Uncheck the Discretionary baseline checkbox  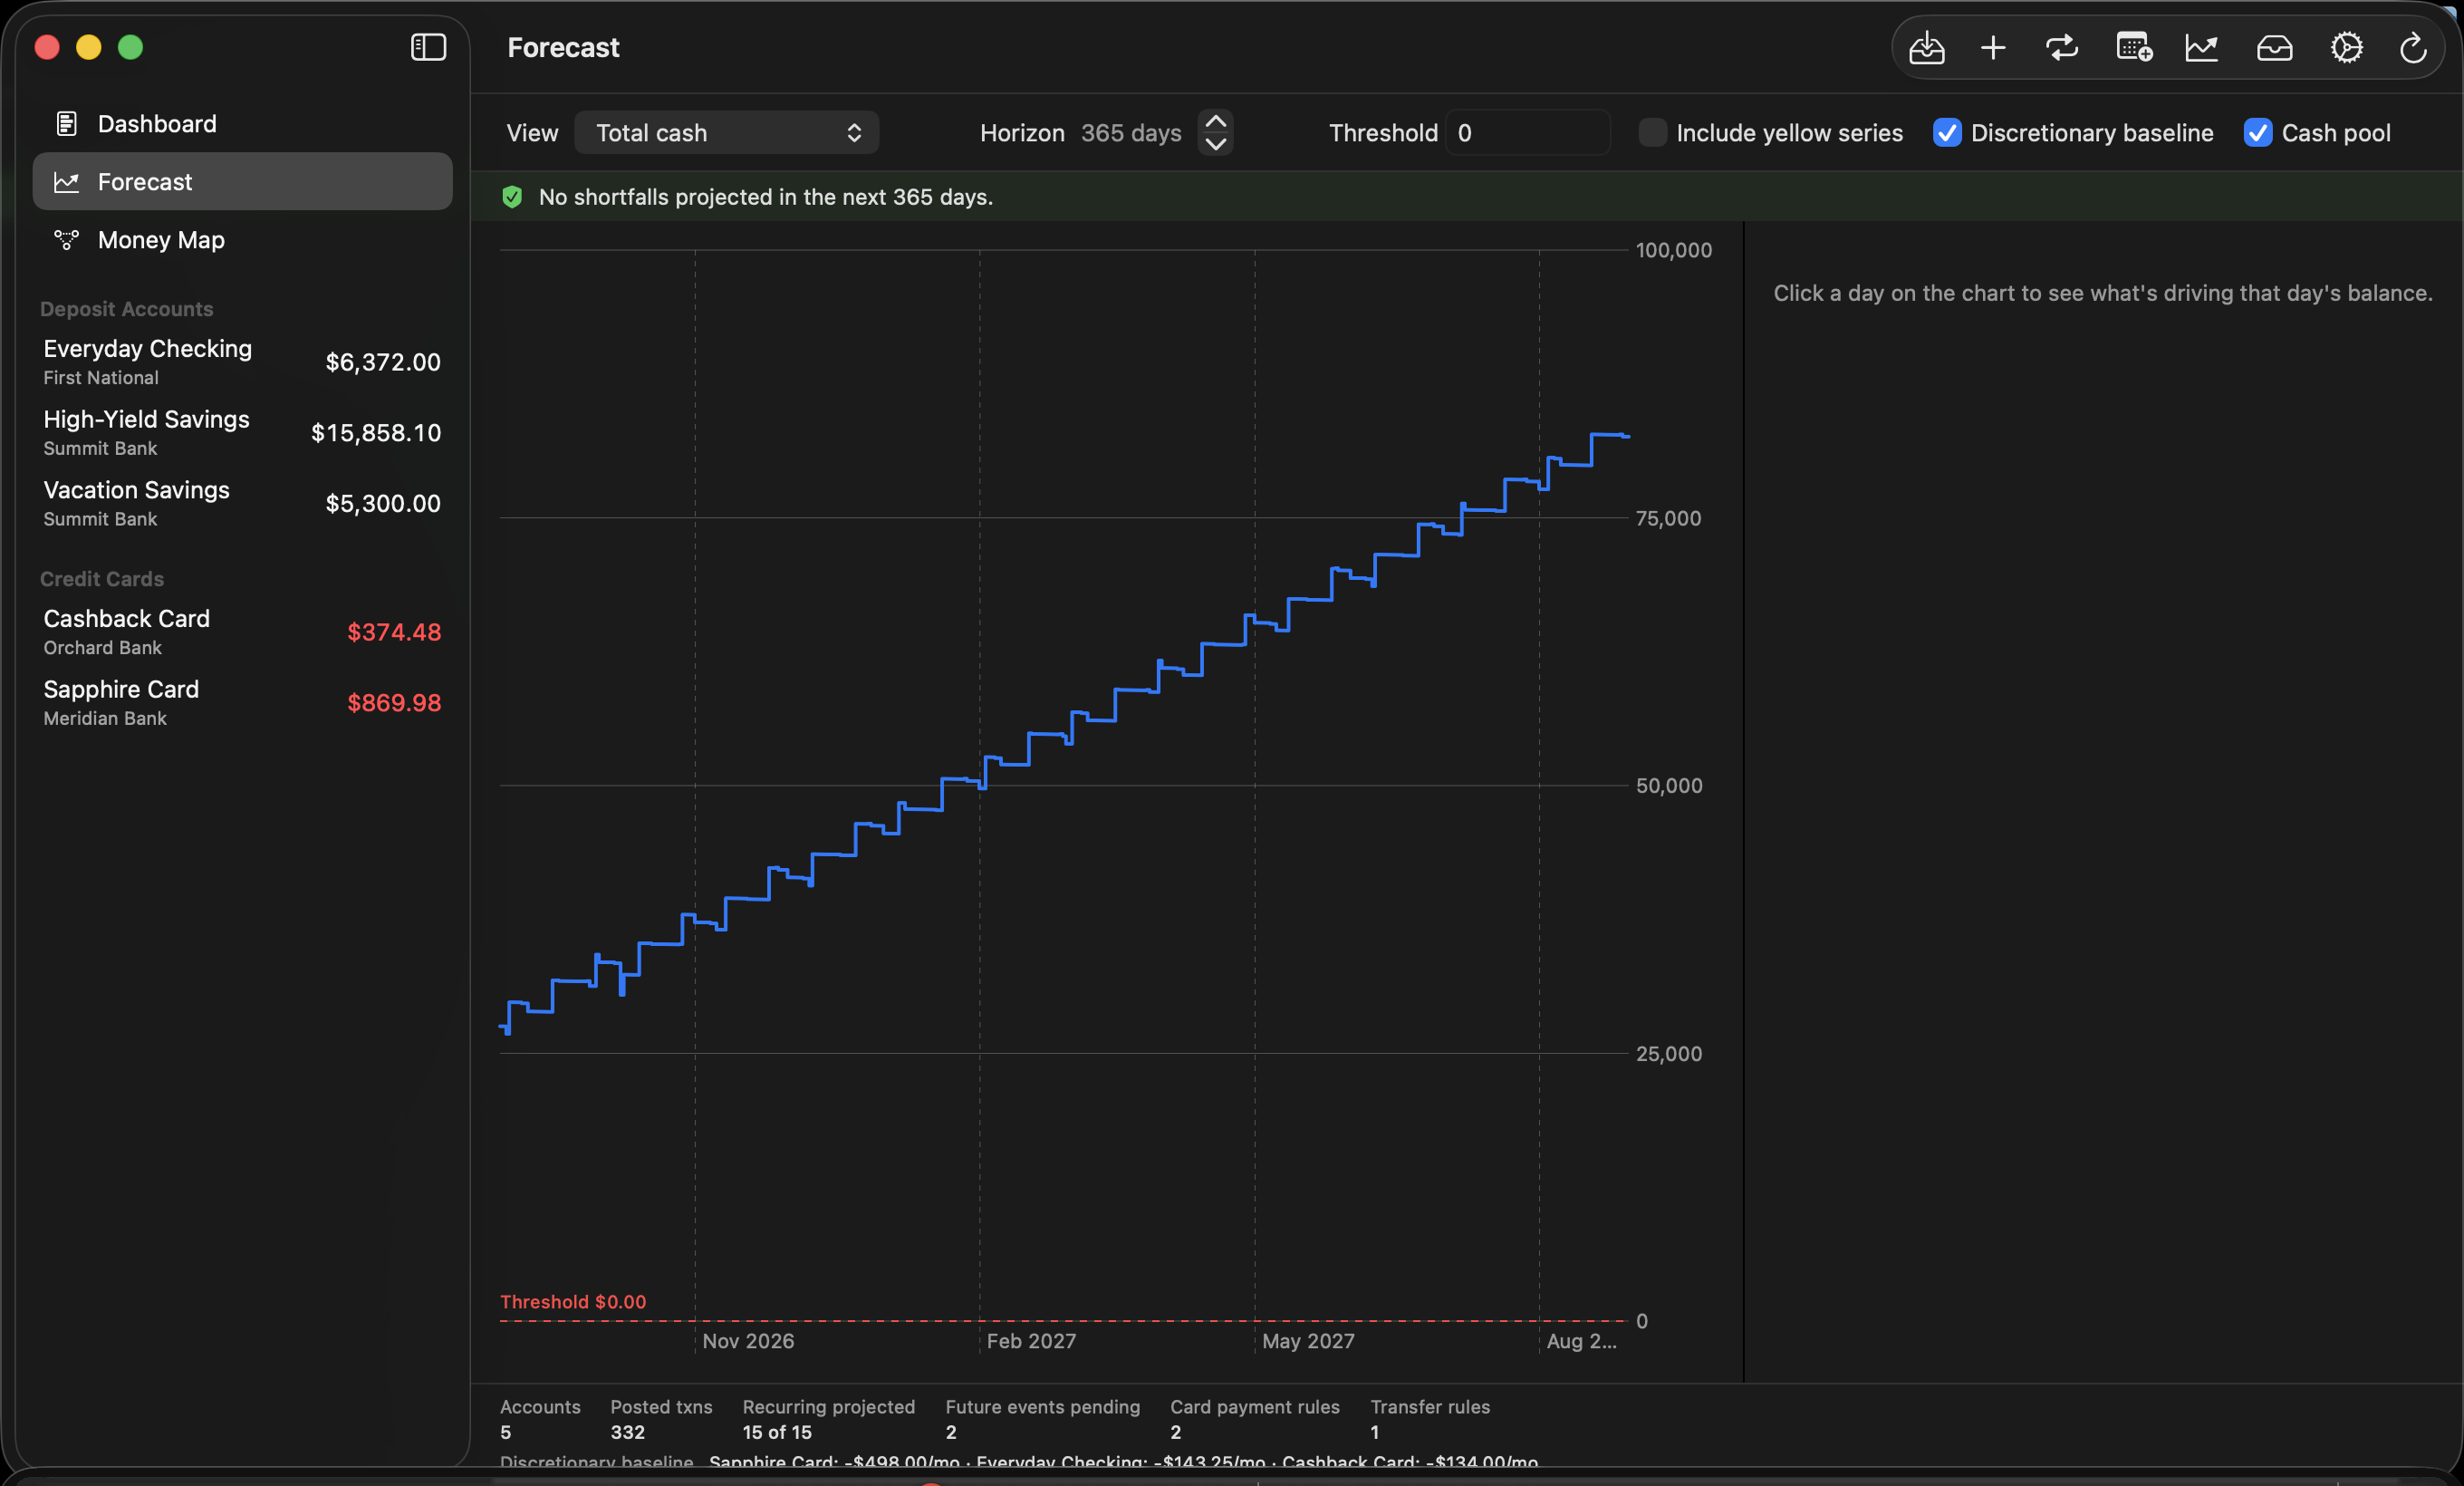point(1946,133)
